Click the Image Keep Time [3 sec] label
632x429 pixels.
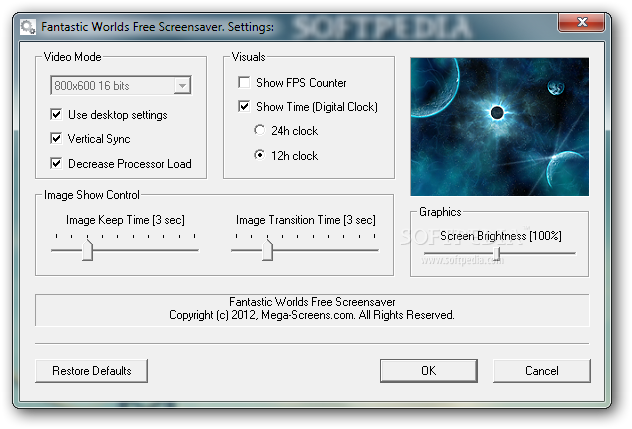[125, 220]
